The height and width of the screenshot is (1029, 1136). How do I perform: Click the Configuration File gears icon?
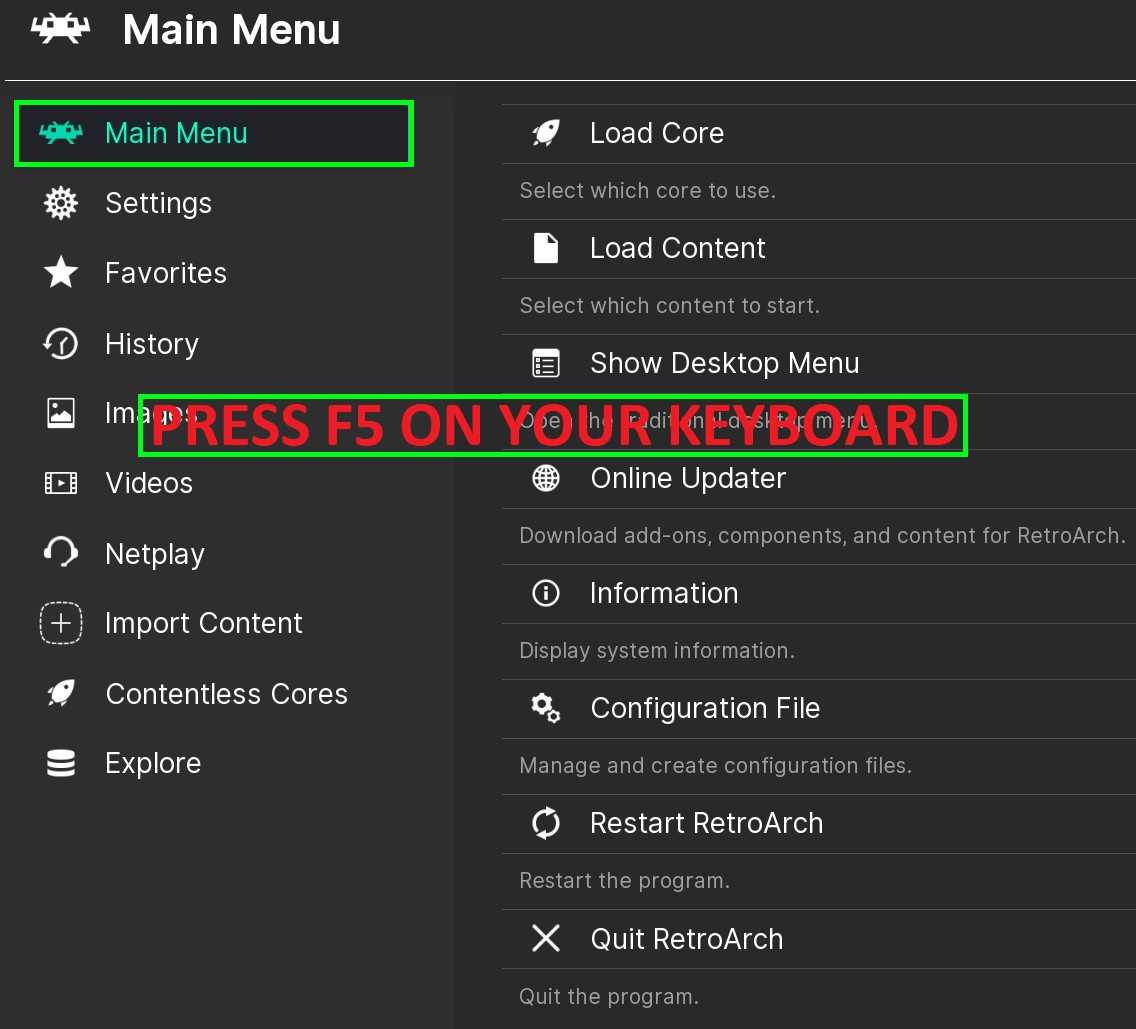click(546, 708)
